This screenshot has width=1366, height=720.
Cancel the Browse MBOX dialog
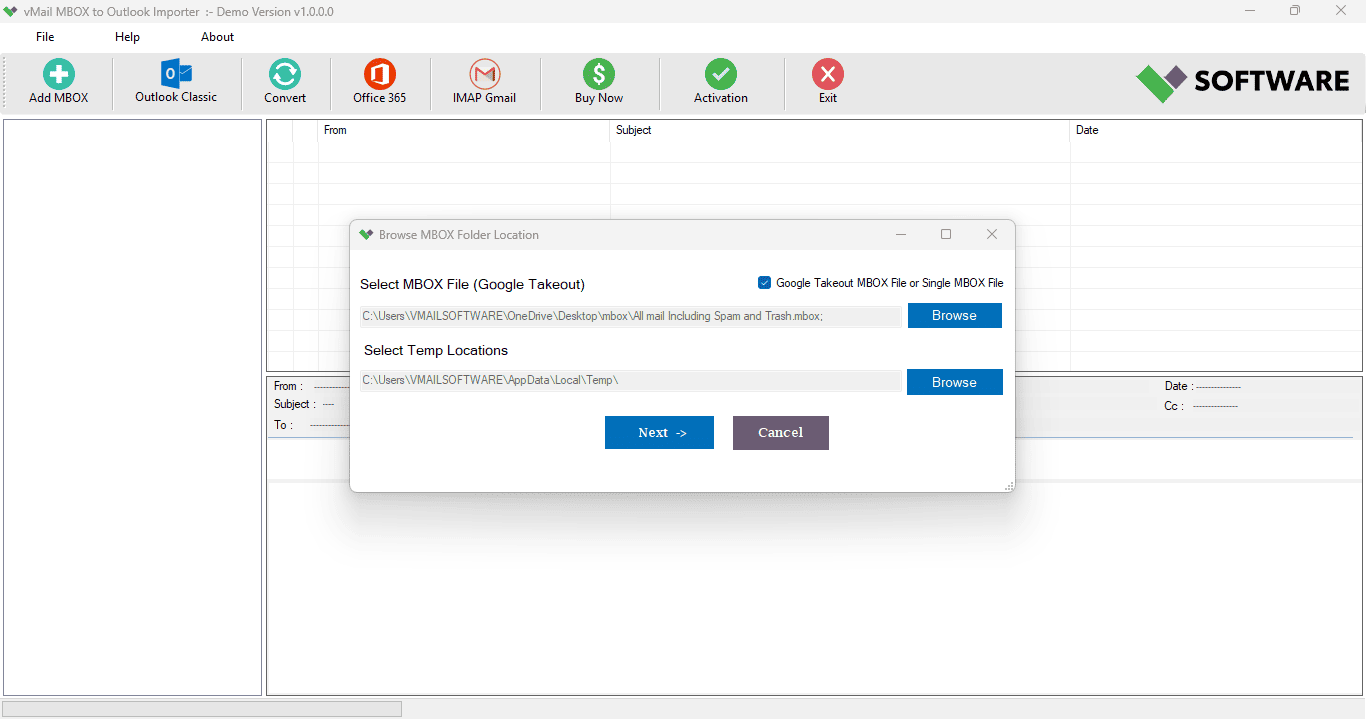(780, 433)
